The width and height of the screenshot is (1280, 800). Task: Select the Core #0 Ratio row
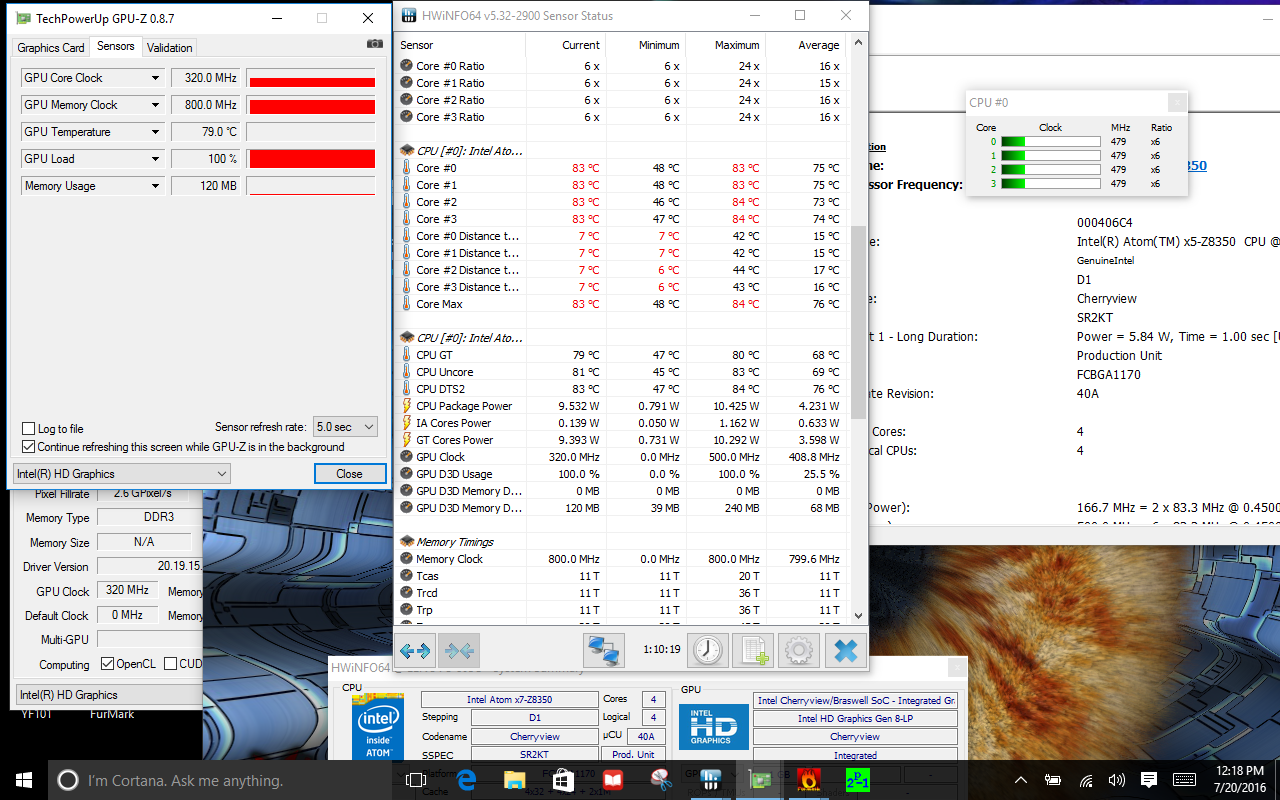(622, 66)
